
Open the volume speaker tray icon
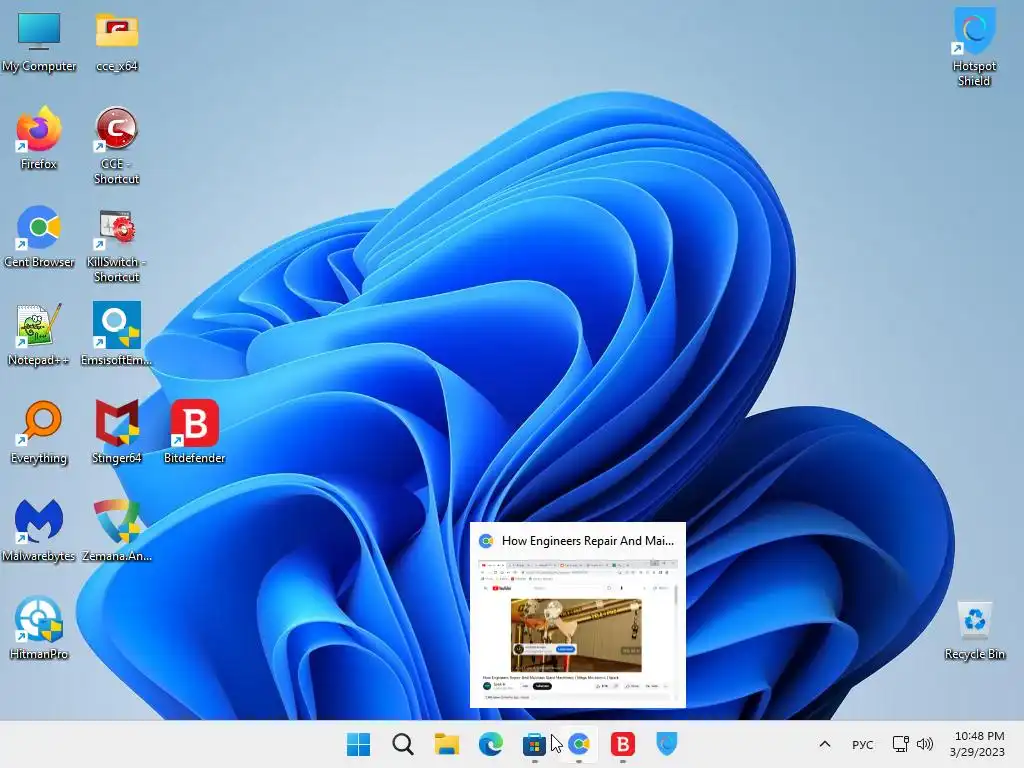[925, 744]
